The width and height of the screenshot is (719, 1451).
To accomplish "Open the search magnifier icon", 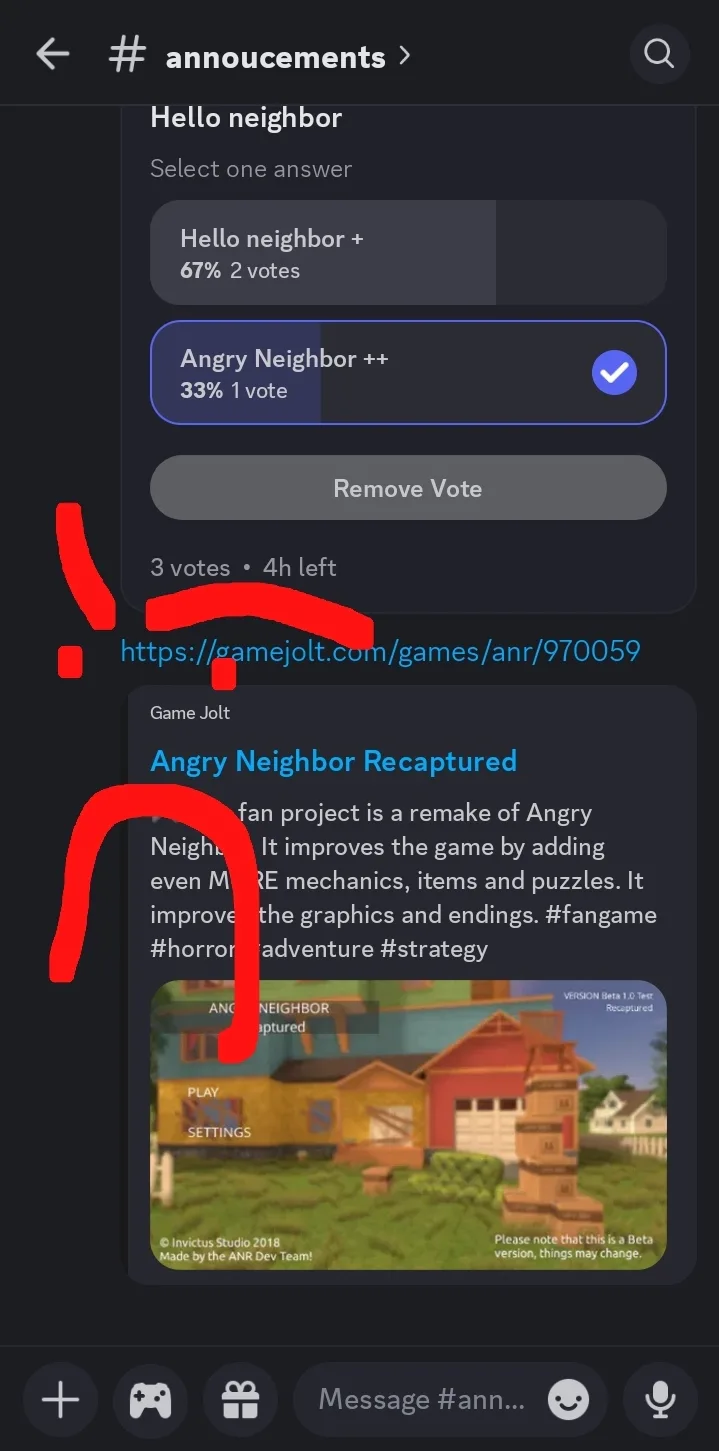I will (659, 54).
